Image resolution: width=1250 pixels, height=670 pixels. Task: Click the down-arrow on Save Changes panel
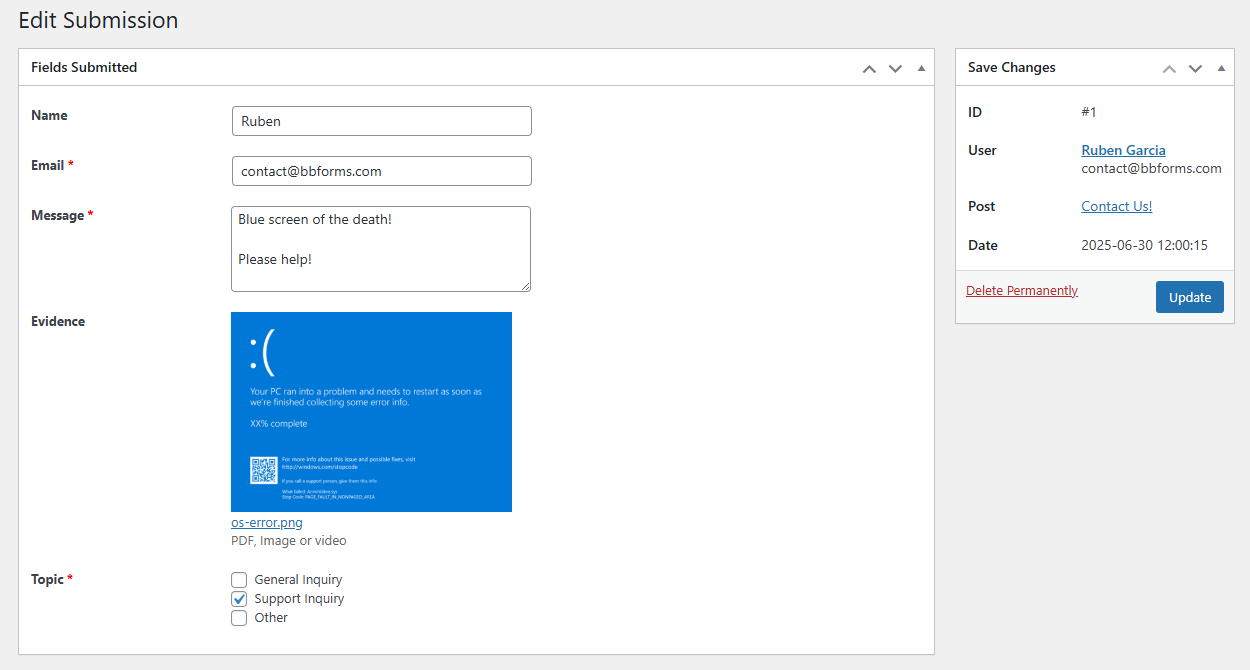pyautogui.click(x=1195, y=67)
